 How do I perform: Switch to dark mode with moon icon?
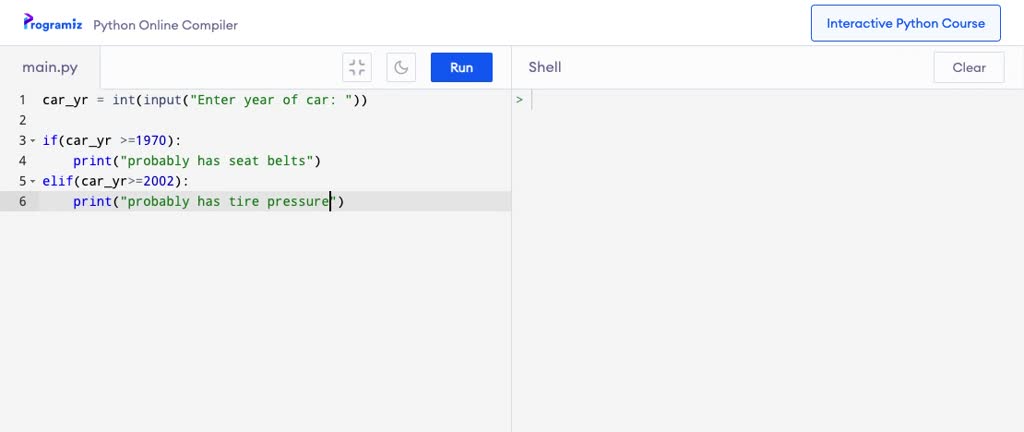pos(401,68)
